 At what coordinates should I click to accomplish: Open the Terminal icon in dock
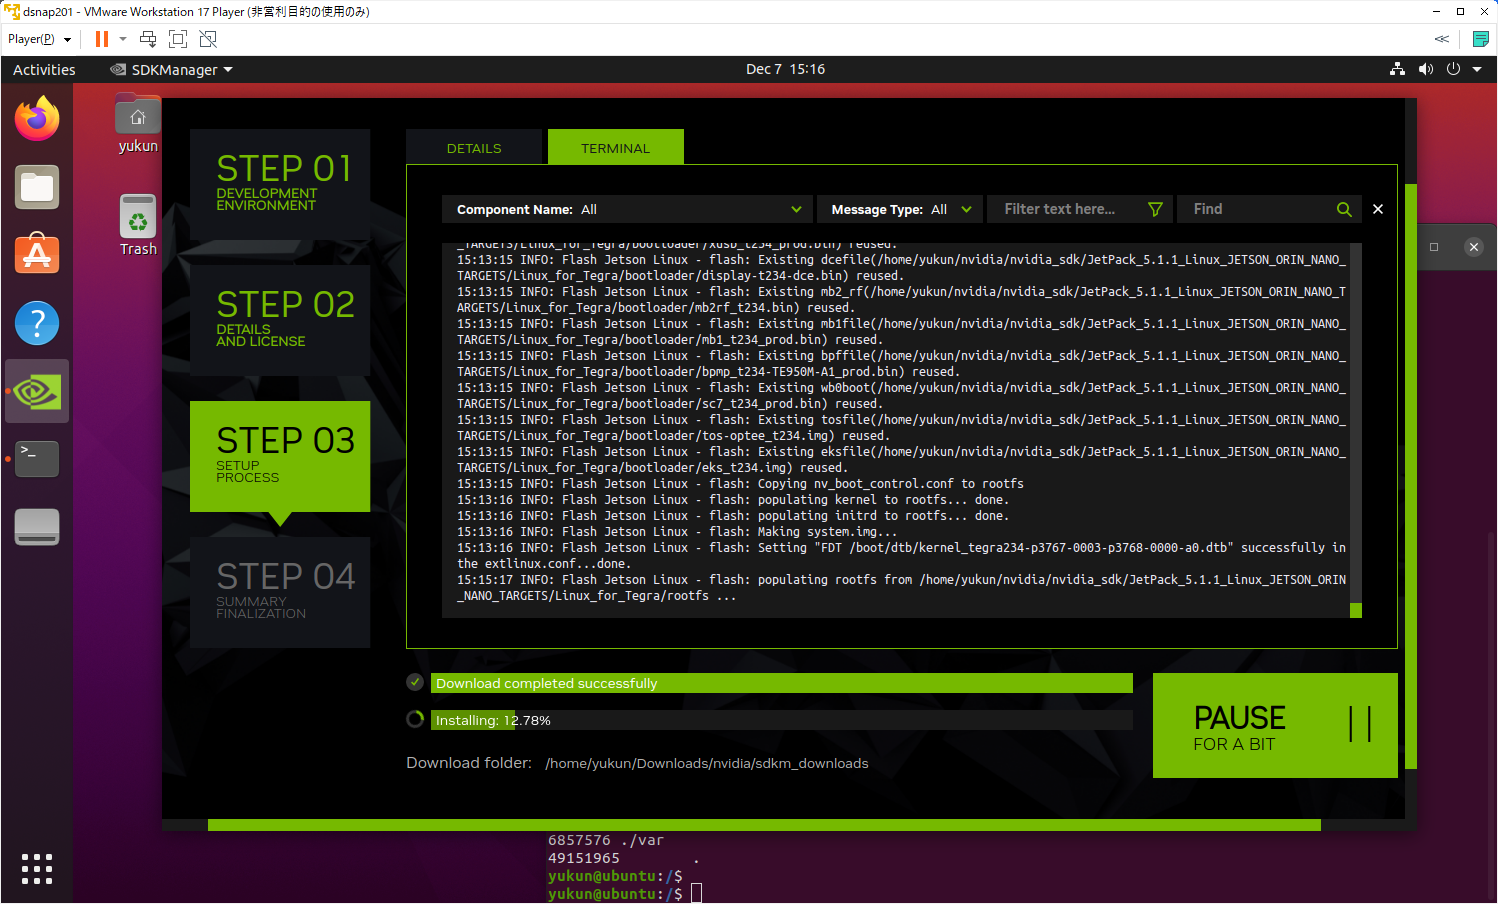click(x=37, y=459)
